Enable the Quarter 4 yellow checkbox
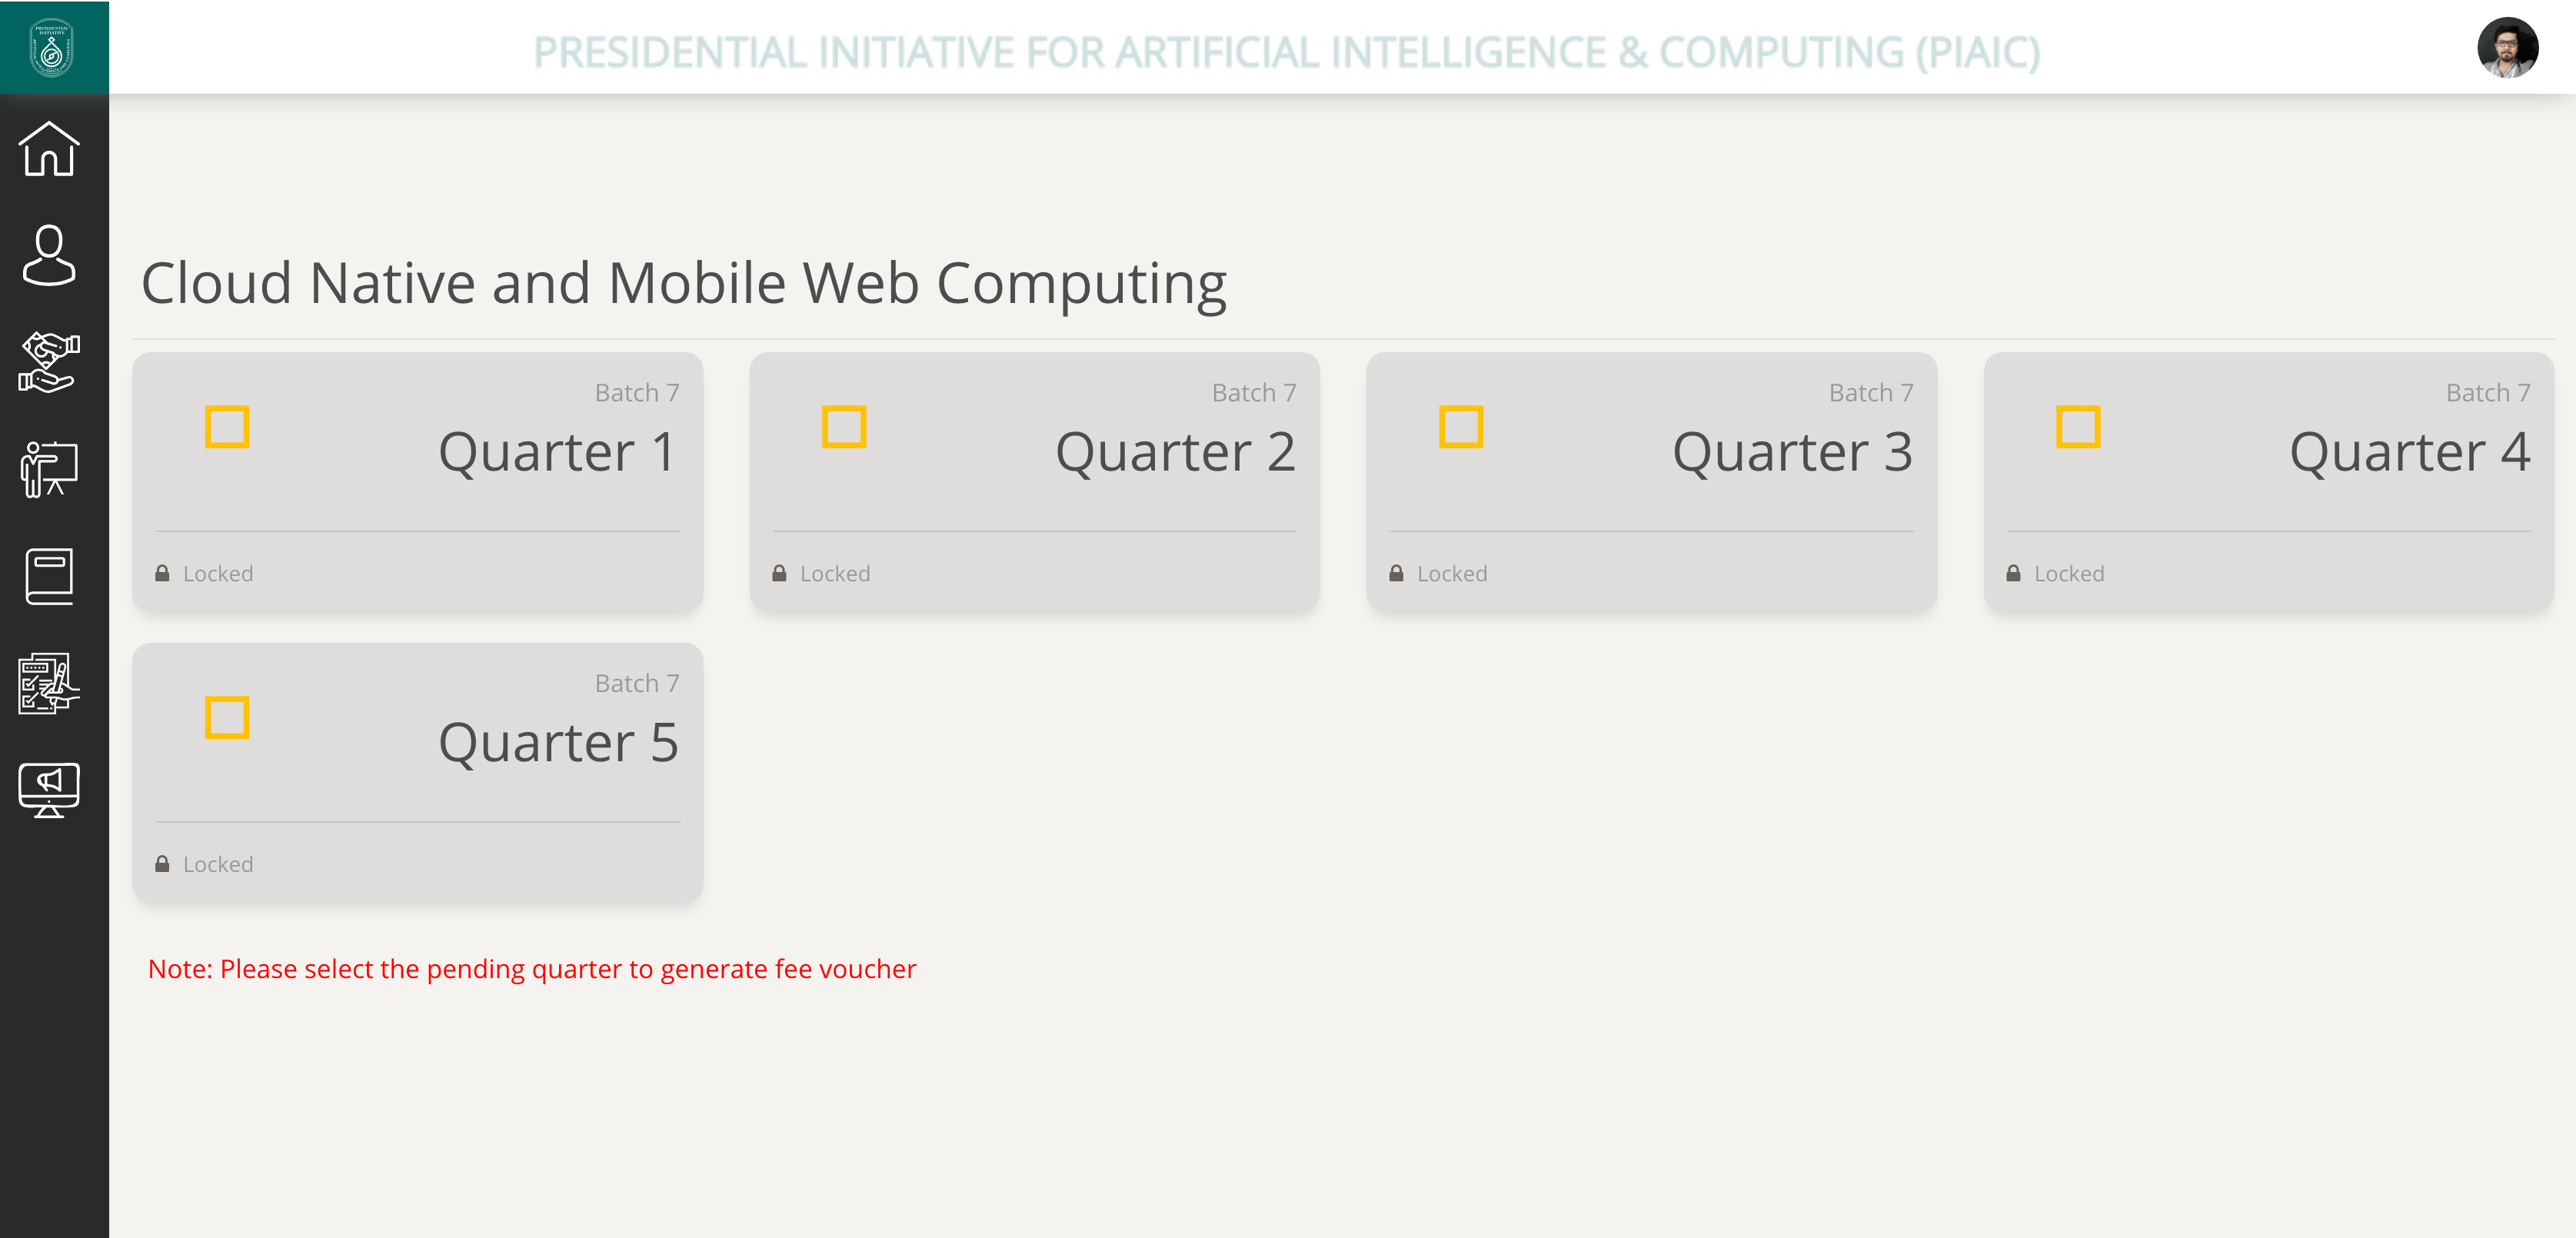The height and width of the screenshot is (1238, 2576). (2078, 427)
